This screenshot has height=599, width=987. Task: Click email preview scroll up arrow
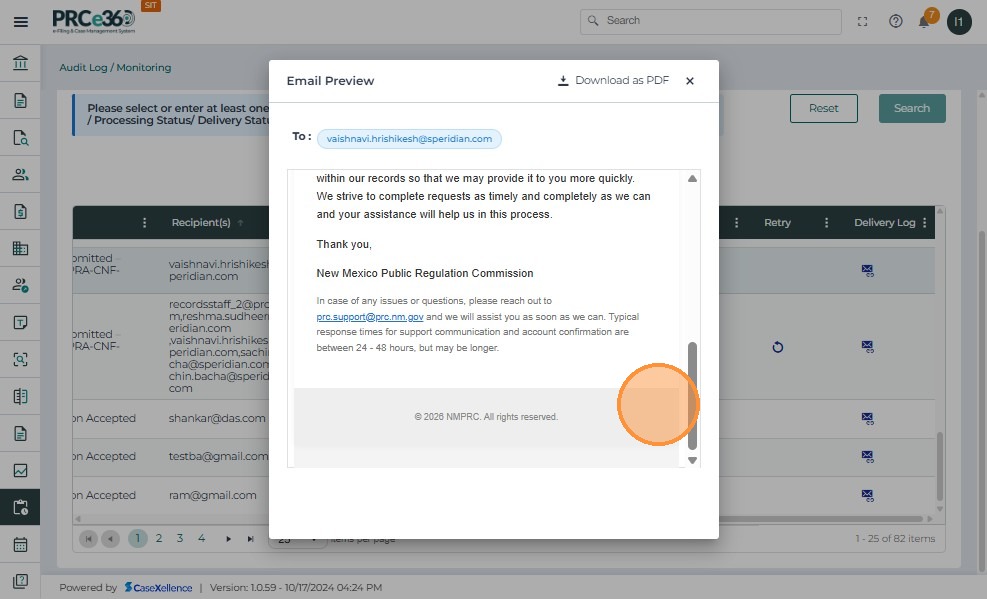point(692,179)
